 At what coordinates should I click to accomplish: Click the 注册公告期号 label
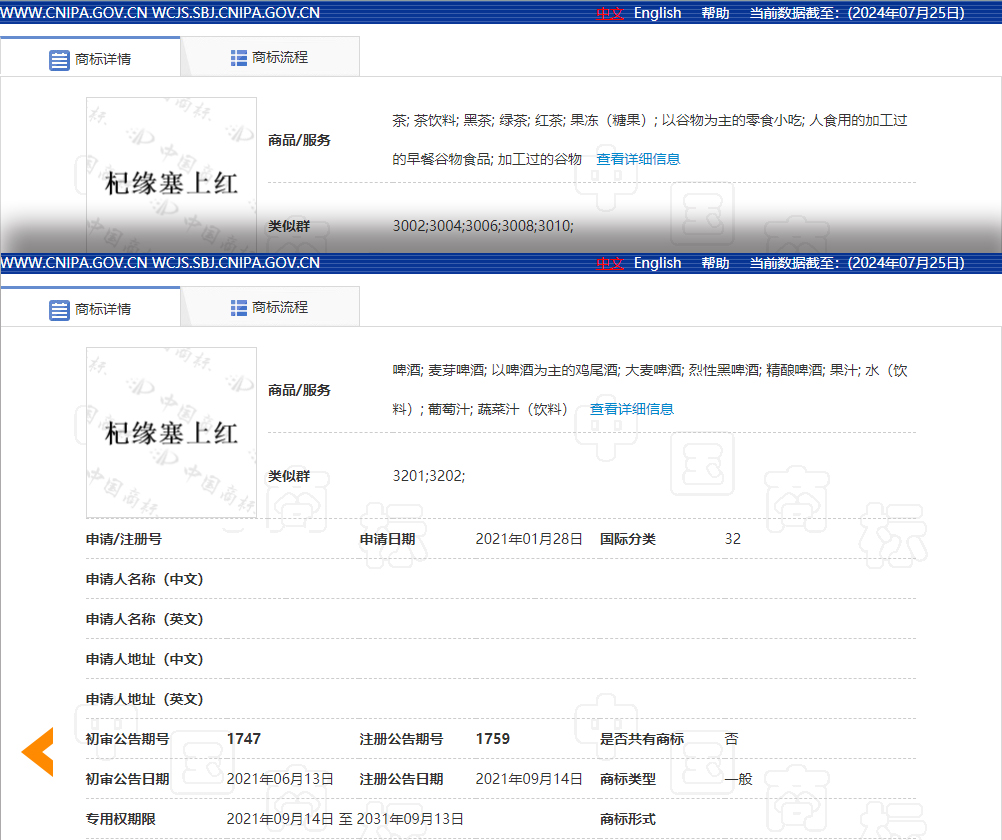(x=401, y=739)
